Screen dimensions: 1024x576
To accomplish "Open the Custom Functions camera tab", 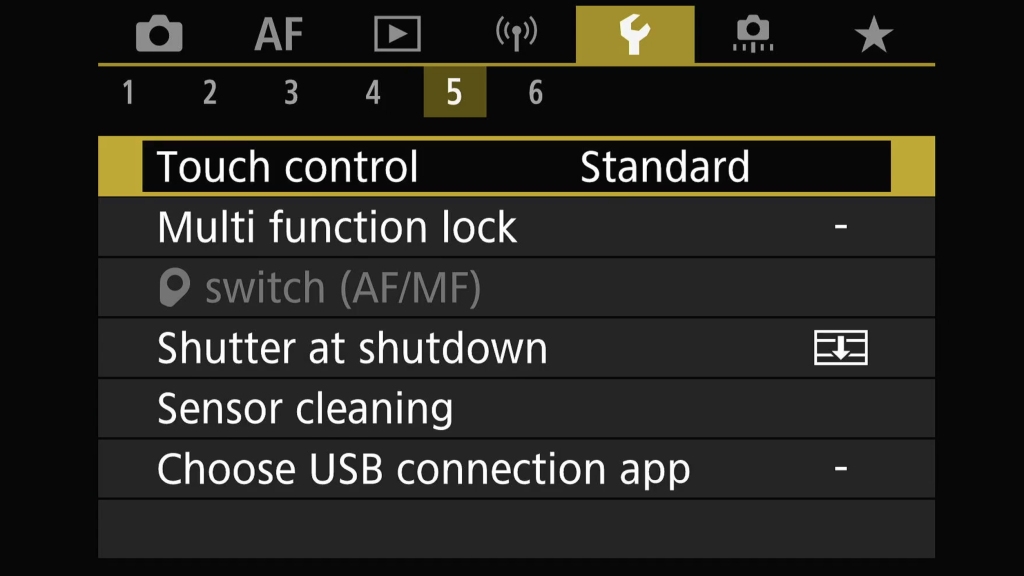I will click(753, 34).
